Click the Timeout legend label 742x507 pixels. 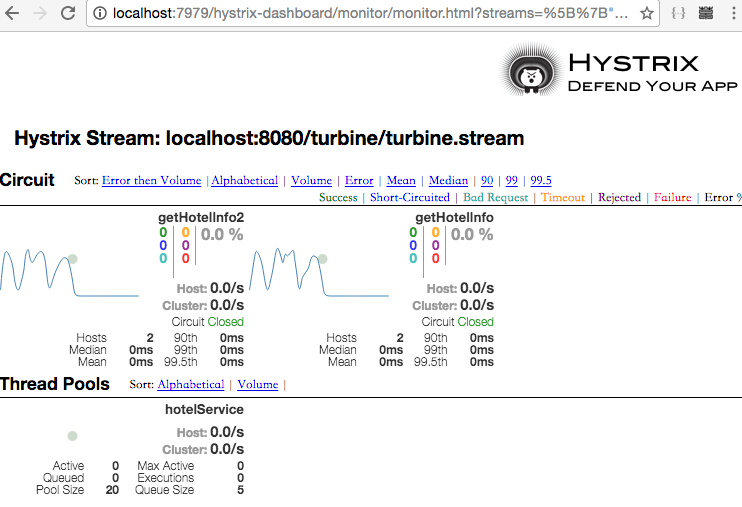tap(563, 197)
